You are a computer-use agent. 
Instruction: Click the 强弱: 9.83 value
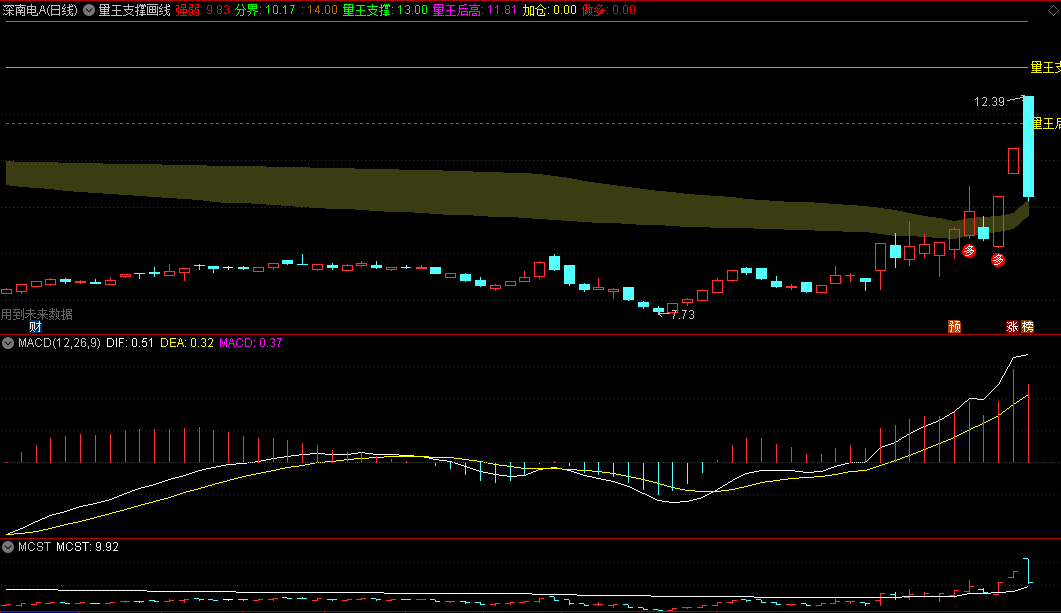click(x=202, y=10)
